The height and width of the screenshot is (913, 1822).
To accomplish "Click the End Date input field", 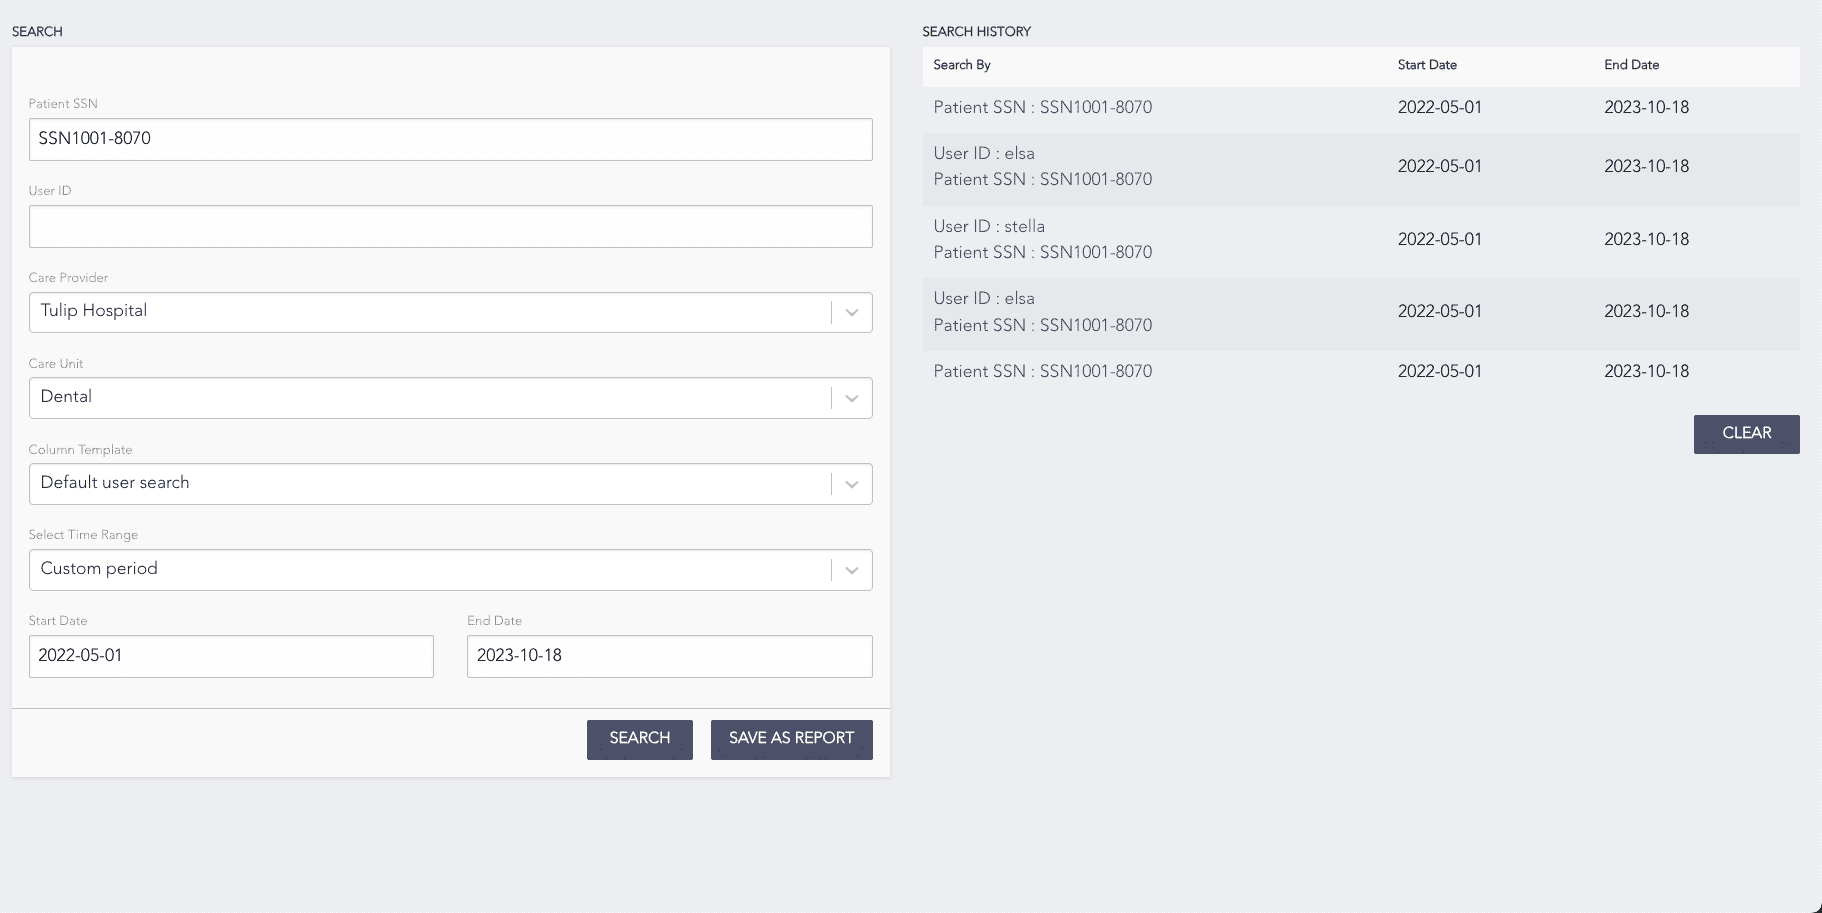I will coord(669,656).
